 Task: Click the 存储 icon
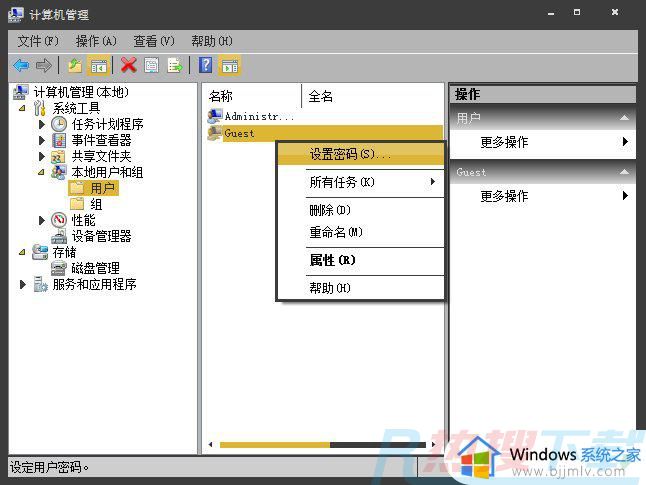click(40, 252)
